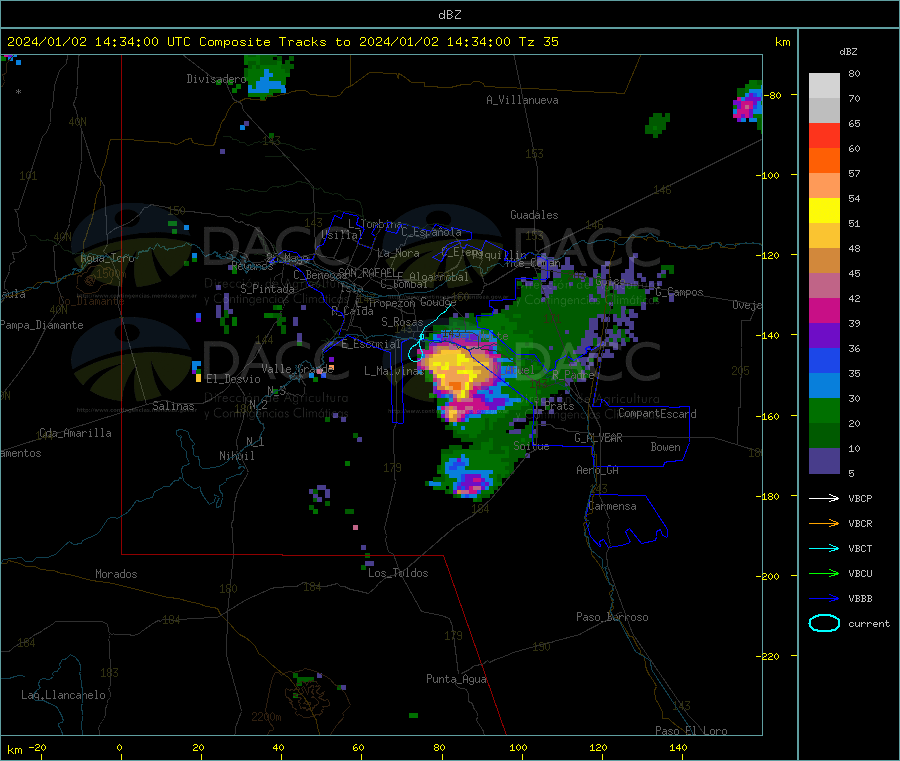Click the 'Lag.Llancanelo' place label
900x761 pixels.
(64, 696)
